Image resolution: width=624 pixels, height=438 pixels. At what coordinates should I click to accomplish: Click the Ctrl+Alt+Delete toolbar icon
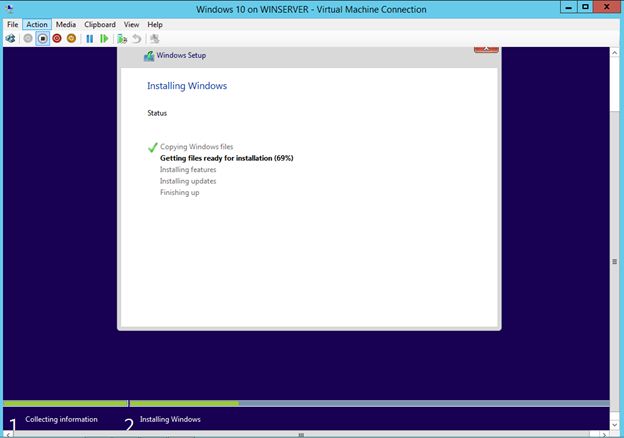pos(10,39)
